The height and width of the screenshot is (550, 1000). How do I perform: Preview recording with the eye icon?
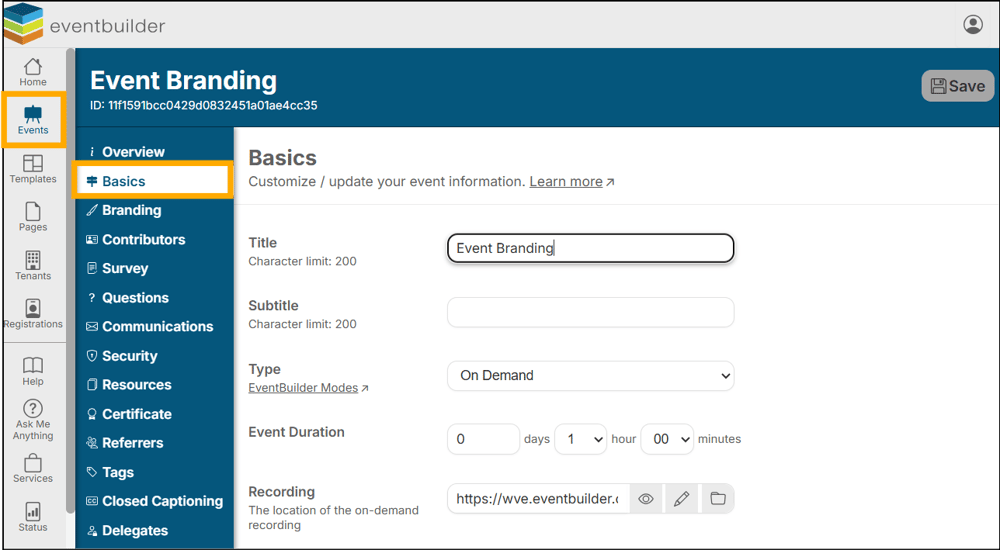[x=646, y=499]
